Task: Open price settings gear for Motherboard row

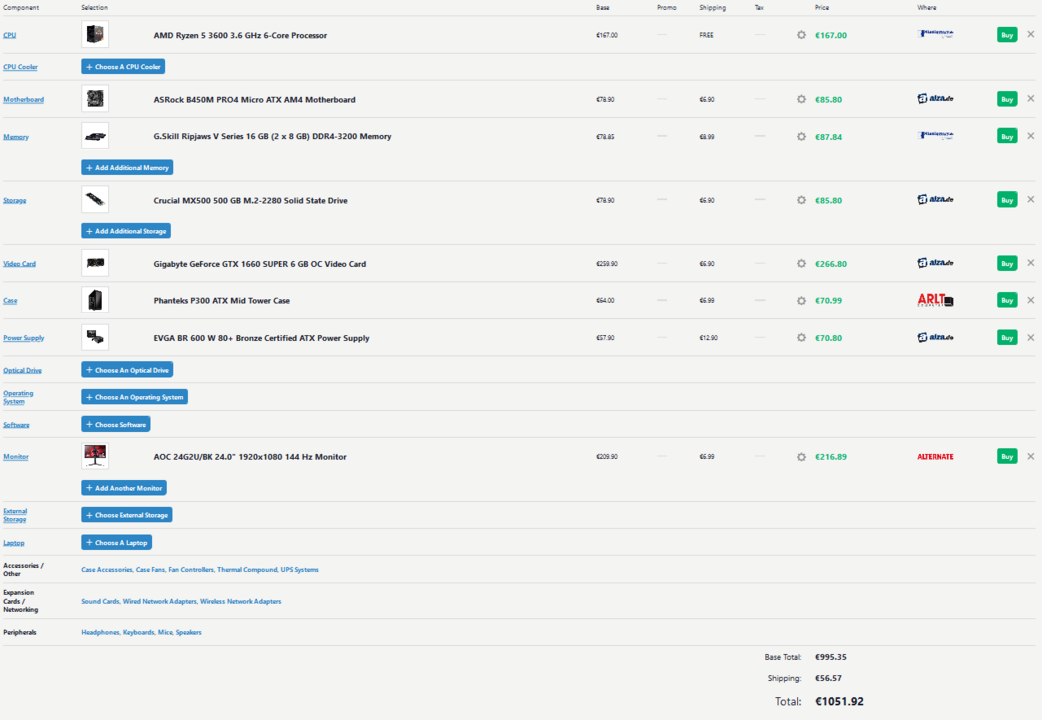Action: tap(801, 99)
